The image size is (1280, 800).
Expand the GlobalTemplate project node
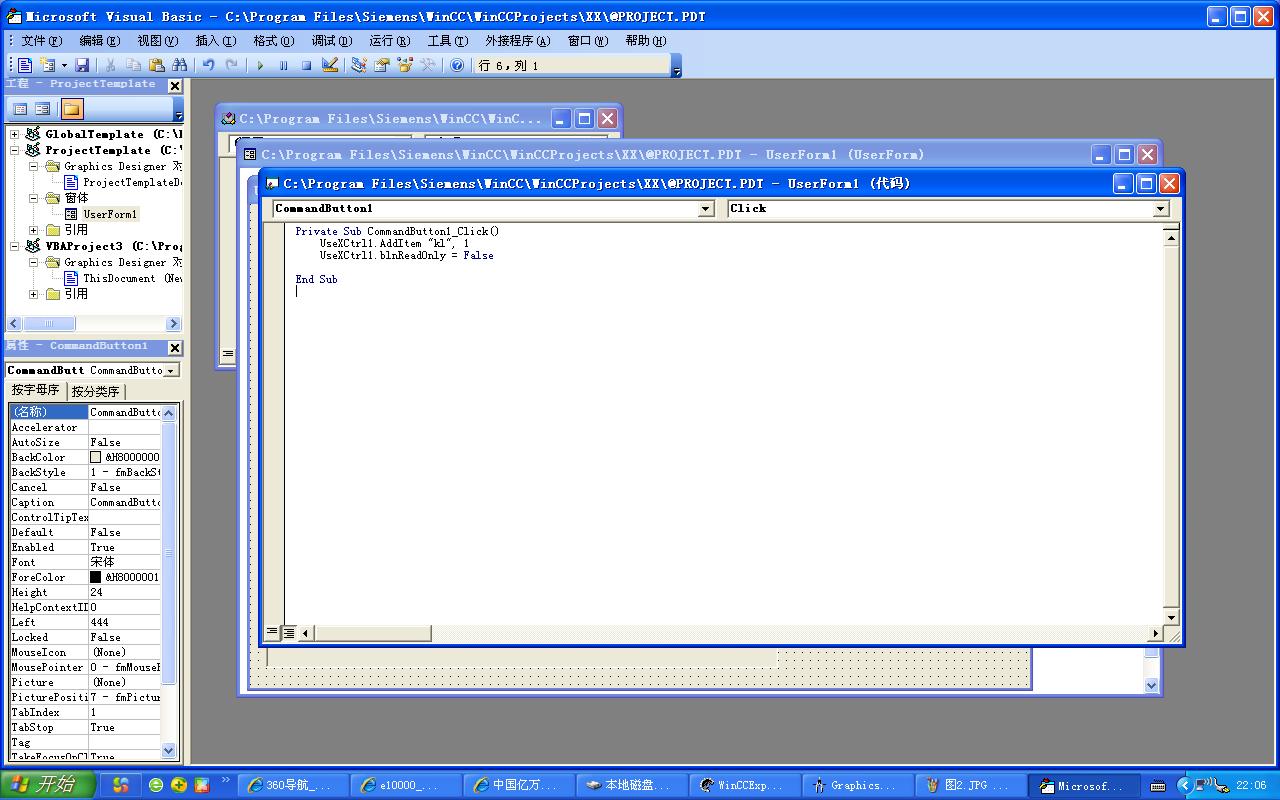click(x=15, y=134)
